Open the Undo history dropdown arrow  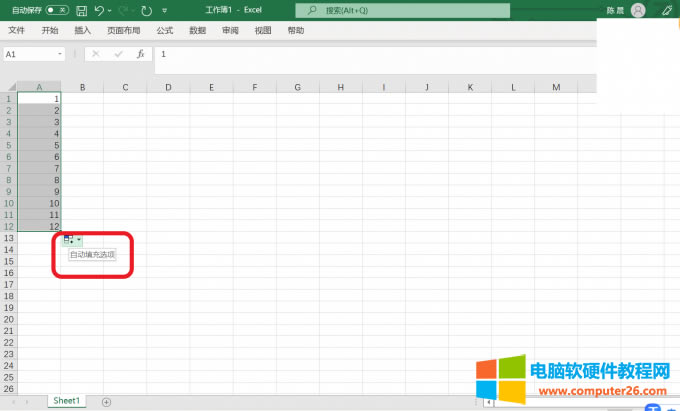click(x=110, y=11)
